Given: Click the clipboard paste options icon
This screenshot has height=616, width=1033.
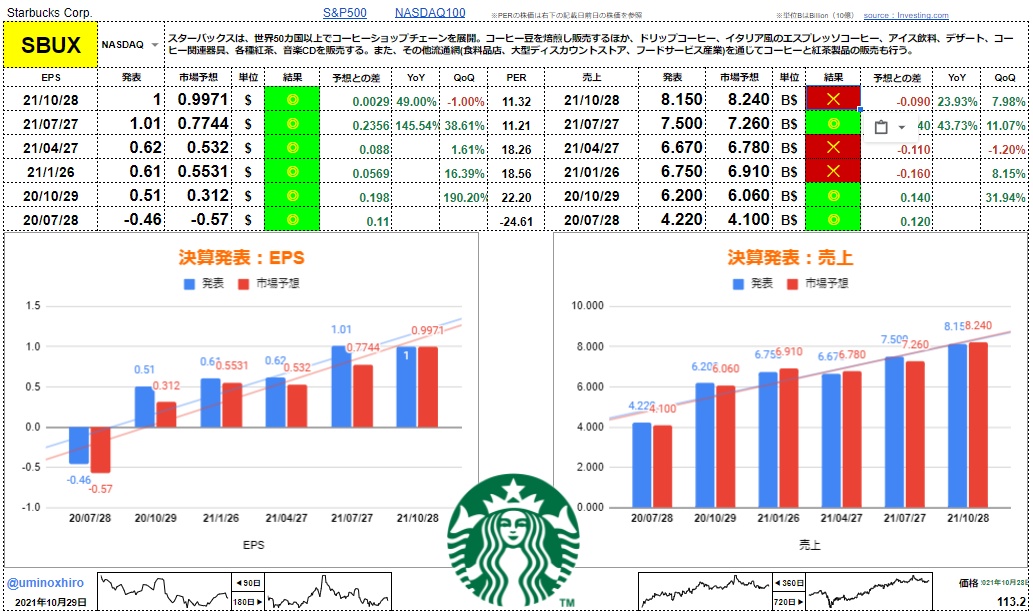Looking at the screenshot, I should click(881, 127).
